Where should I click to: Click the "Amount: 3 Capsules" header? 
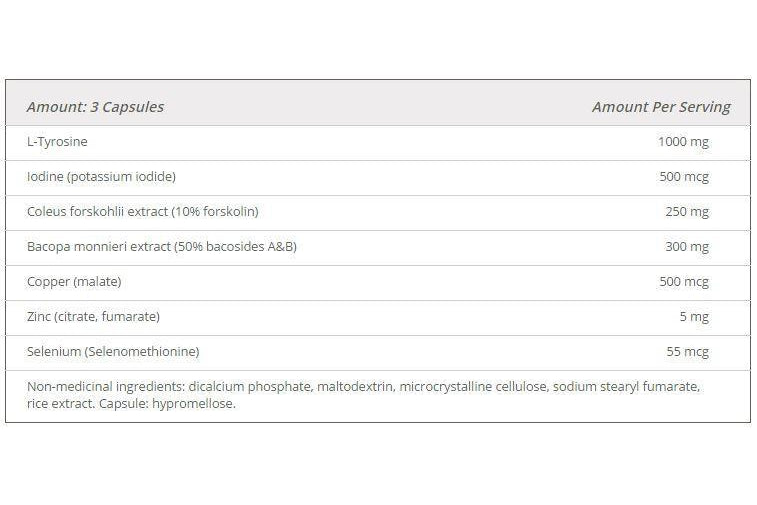click(x=95, y=107)
